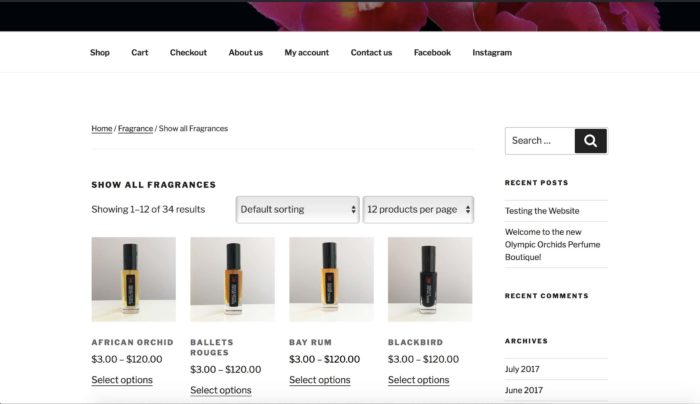Follow the Instagram navigation link

click(x=492, y=52)
